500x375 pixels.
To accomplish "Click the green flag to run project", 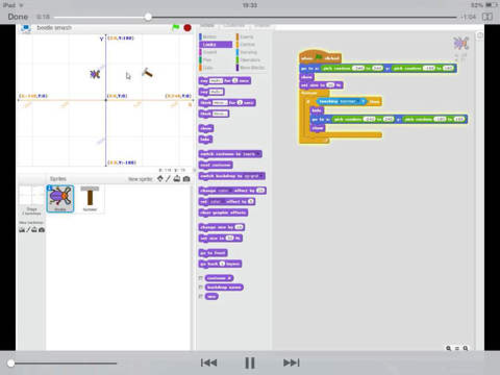I will 175,28.
